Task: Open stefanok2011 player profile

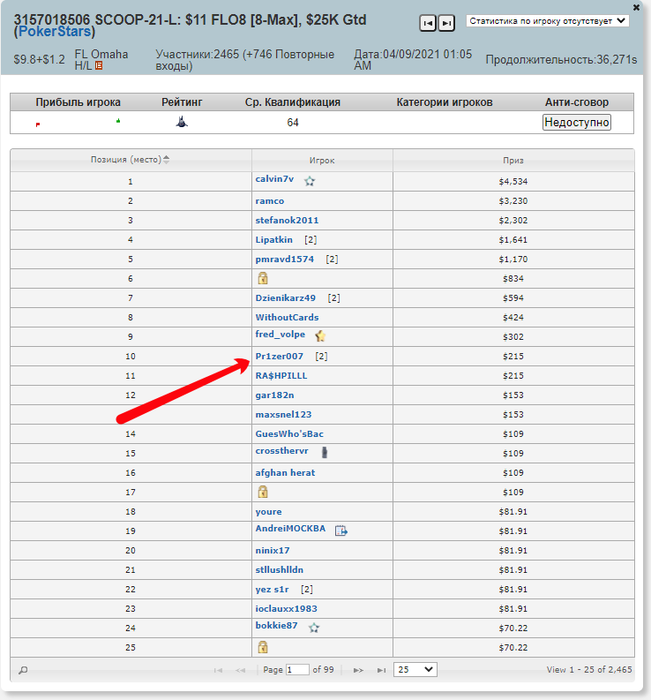Action: 287,220
